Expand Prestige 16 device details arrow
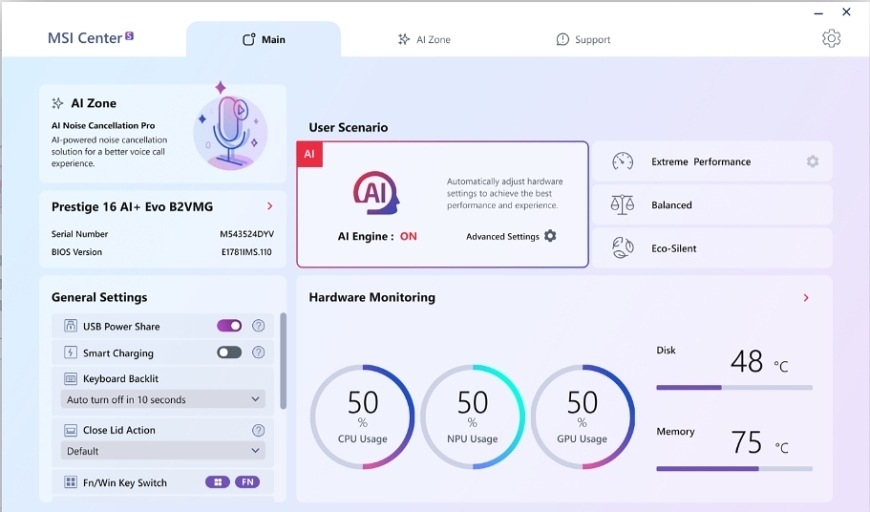Screen dimensions: 870x512 pyautogui.click(x=270, y=206)
